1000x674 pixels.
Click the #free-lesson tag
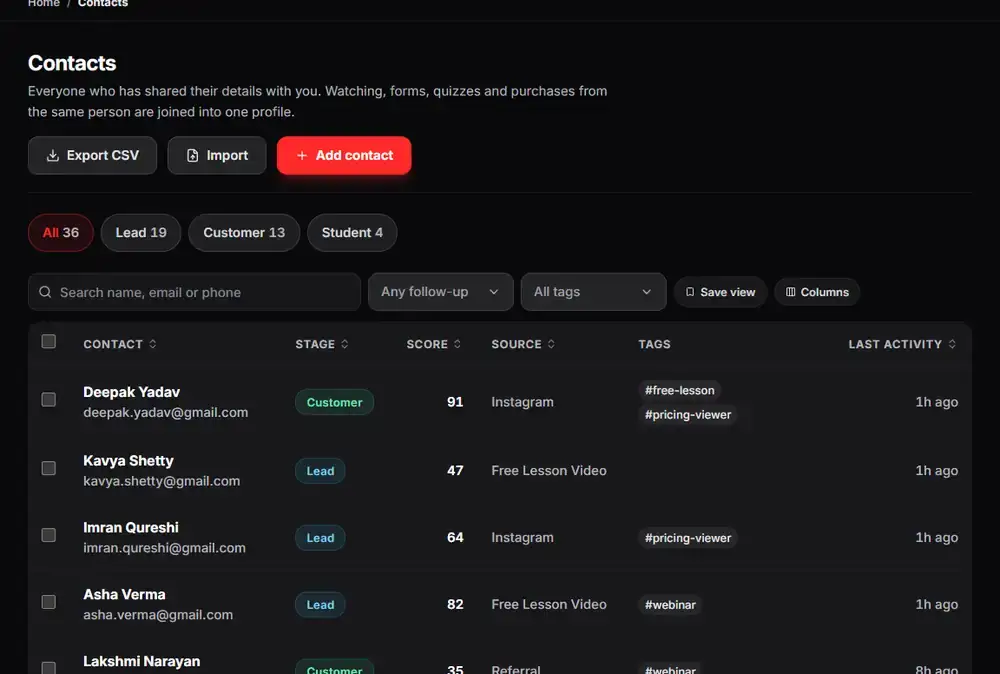click(679, 390)
